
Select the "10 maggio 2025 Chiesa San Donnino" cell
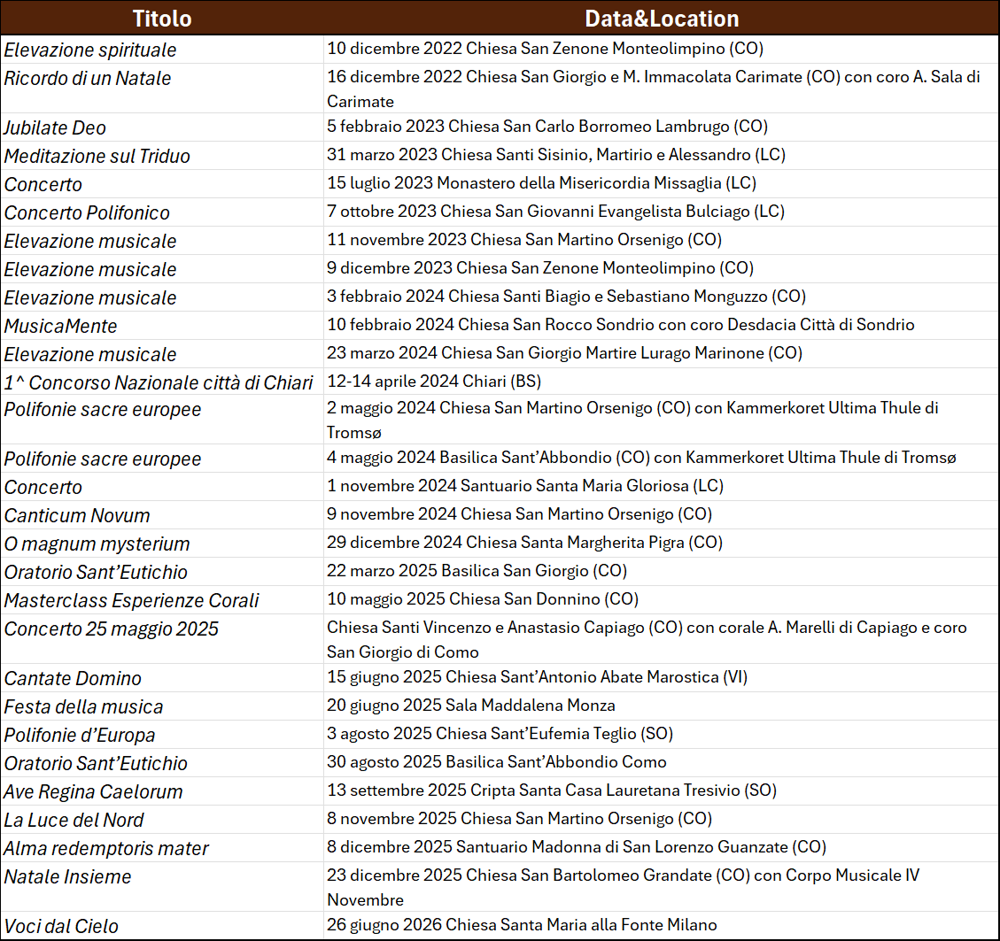(x=661, y=599)
